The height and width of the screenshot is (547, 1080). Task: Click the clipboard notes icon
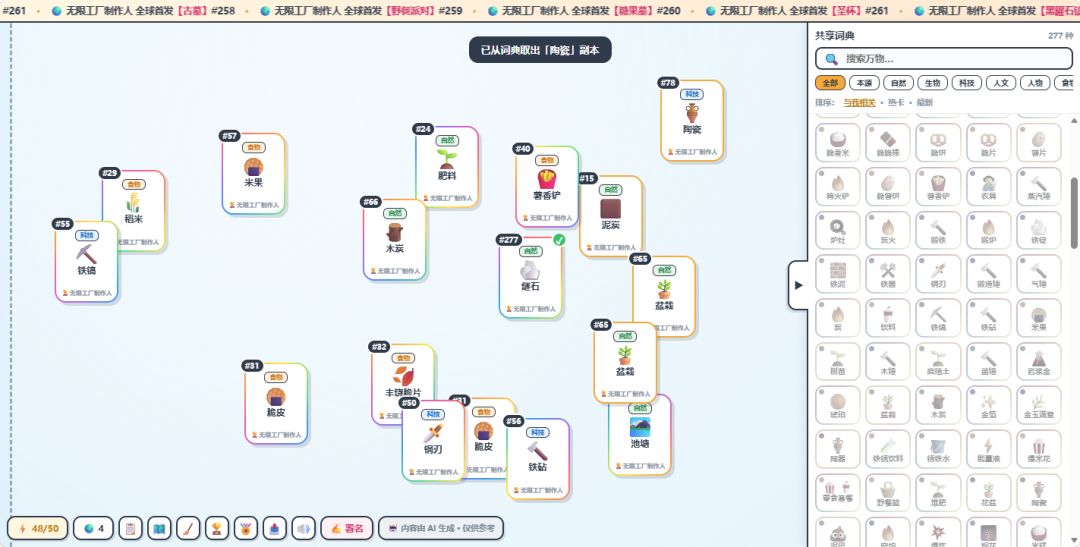click(130, 528)
